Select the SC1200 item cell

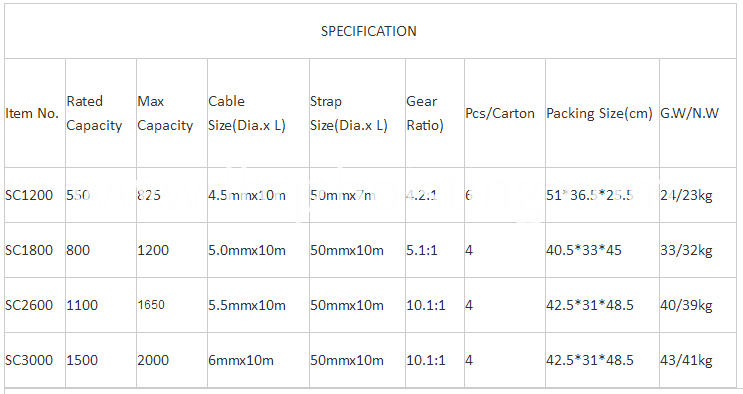click(x=29, y=195)
